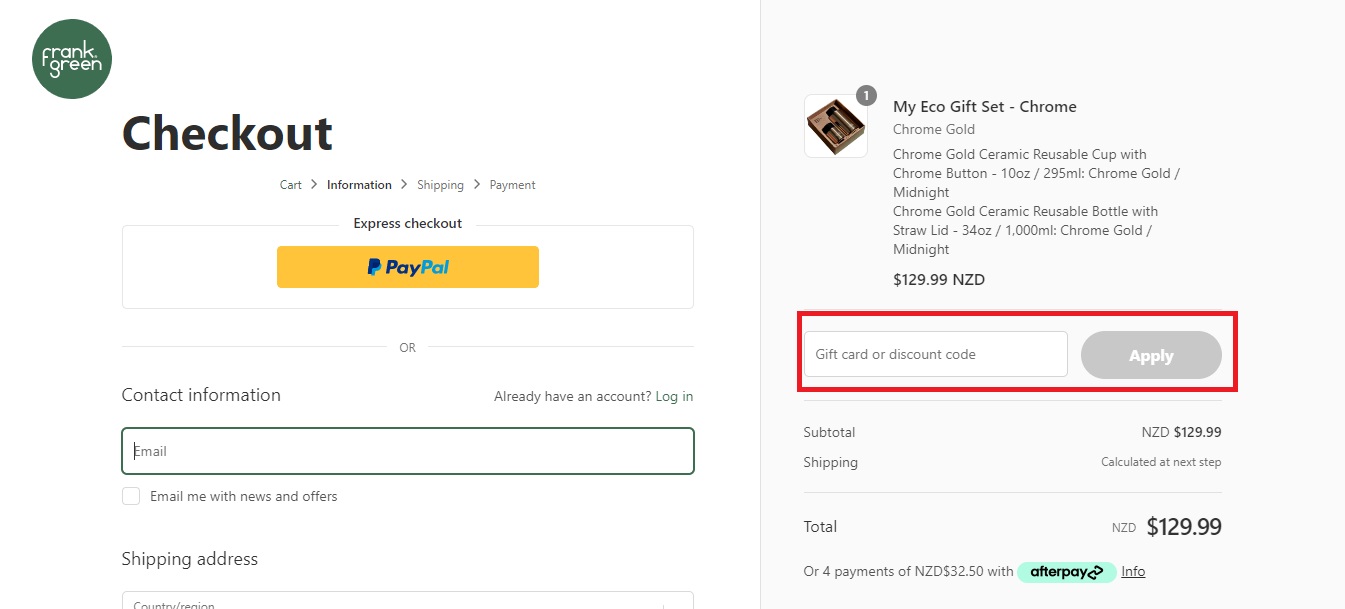Click the quantity badge on the product image
The image size is (1345, 609).
(865, 96)
